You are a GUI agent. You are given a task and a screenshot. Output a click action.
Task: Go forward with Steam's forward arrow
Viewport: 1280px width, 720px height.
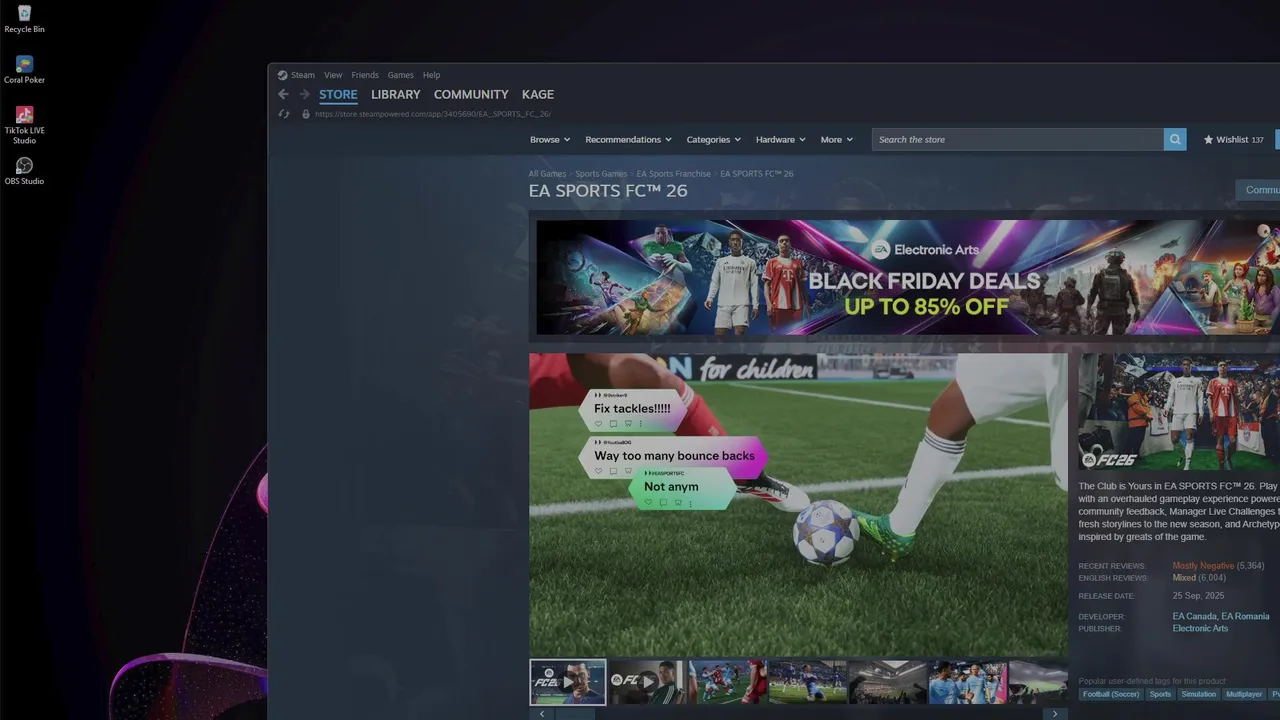[x=304, y=94]
